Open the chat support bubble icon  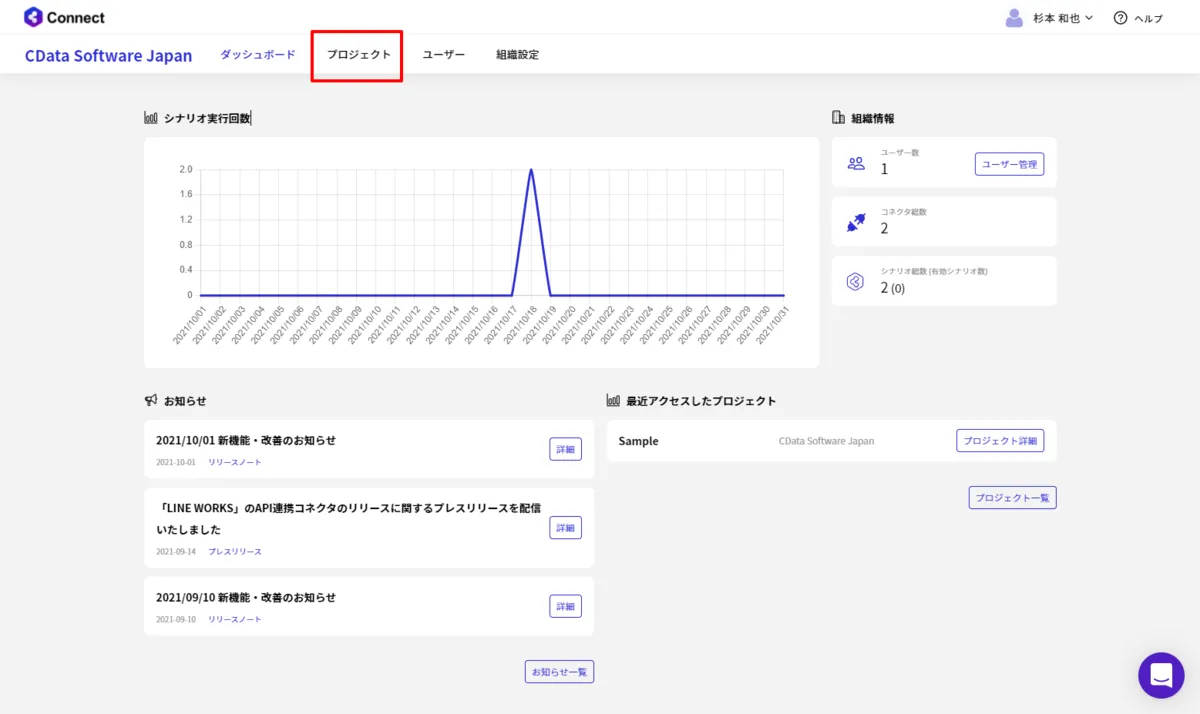tap(1160, 675)
